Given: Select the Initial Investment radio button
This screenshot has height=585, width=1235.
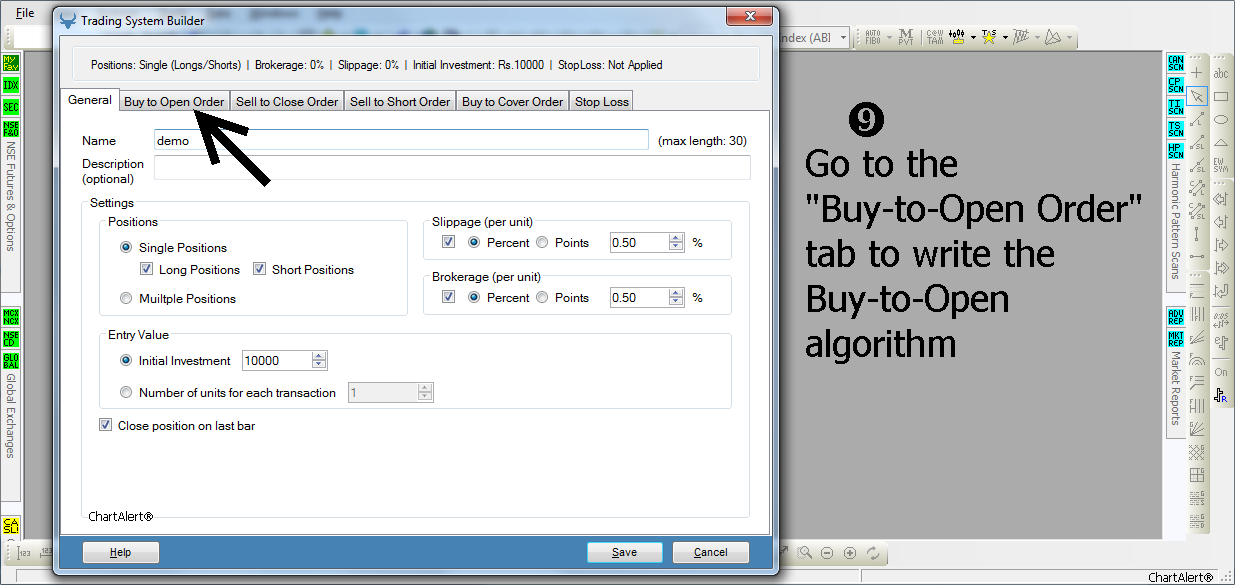Looking at the screenshot, I should tap(126, 361).
